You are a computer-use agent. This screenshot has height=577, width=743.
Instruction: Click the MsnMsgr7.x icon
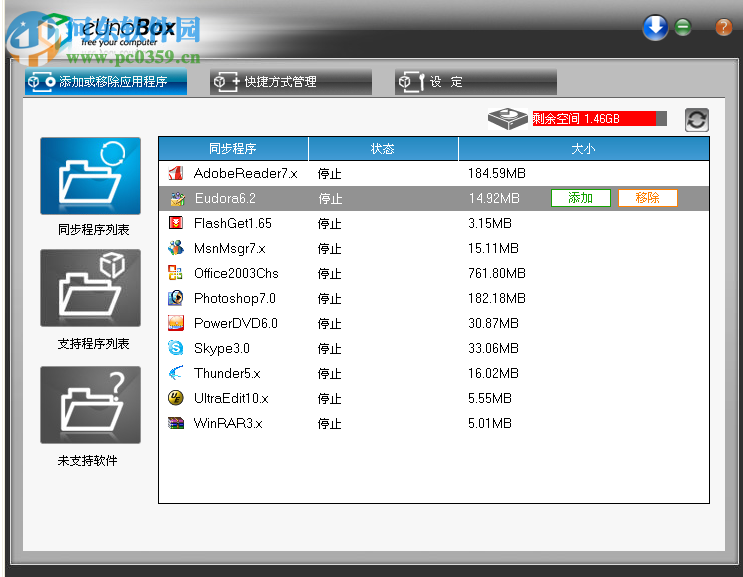tap(176, 248)
